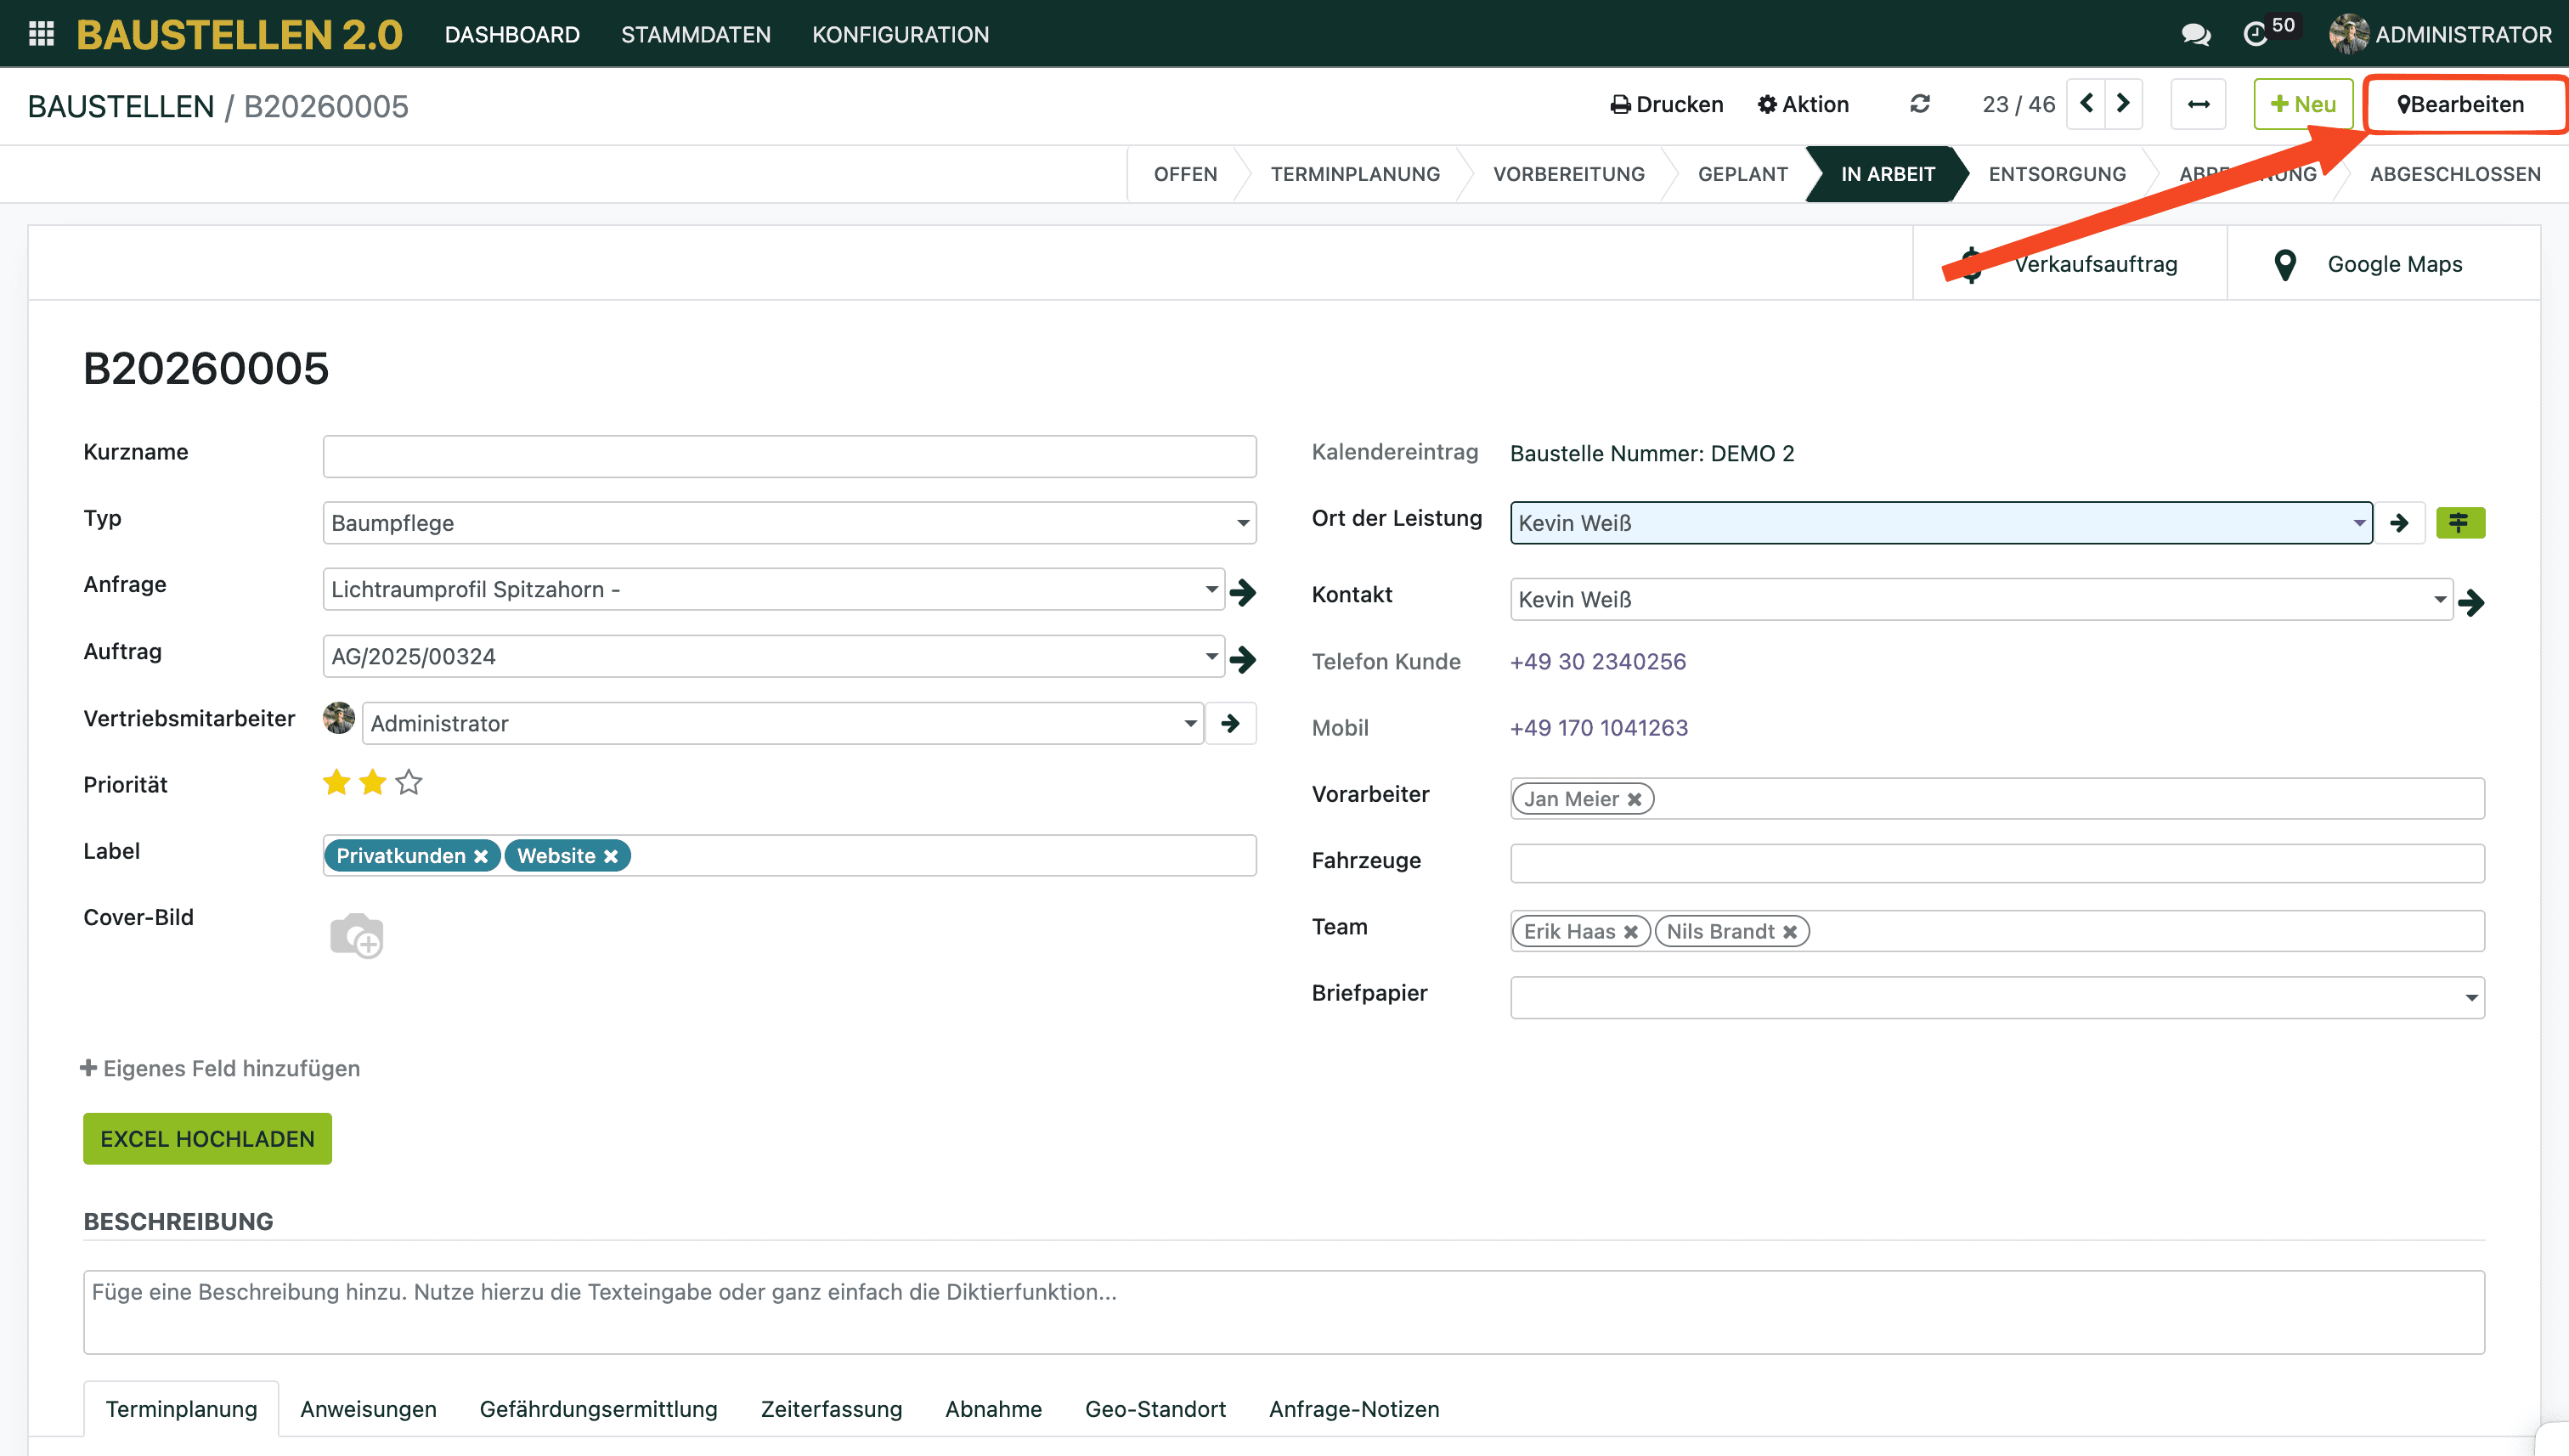Remove Jan Meier from Vorarbeiter

[1634, 799]
